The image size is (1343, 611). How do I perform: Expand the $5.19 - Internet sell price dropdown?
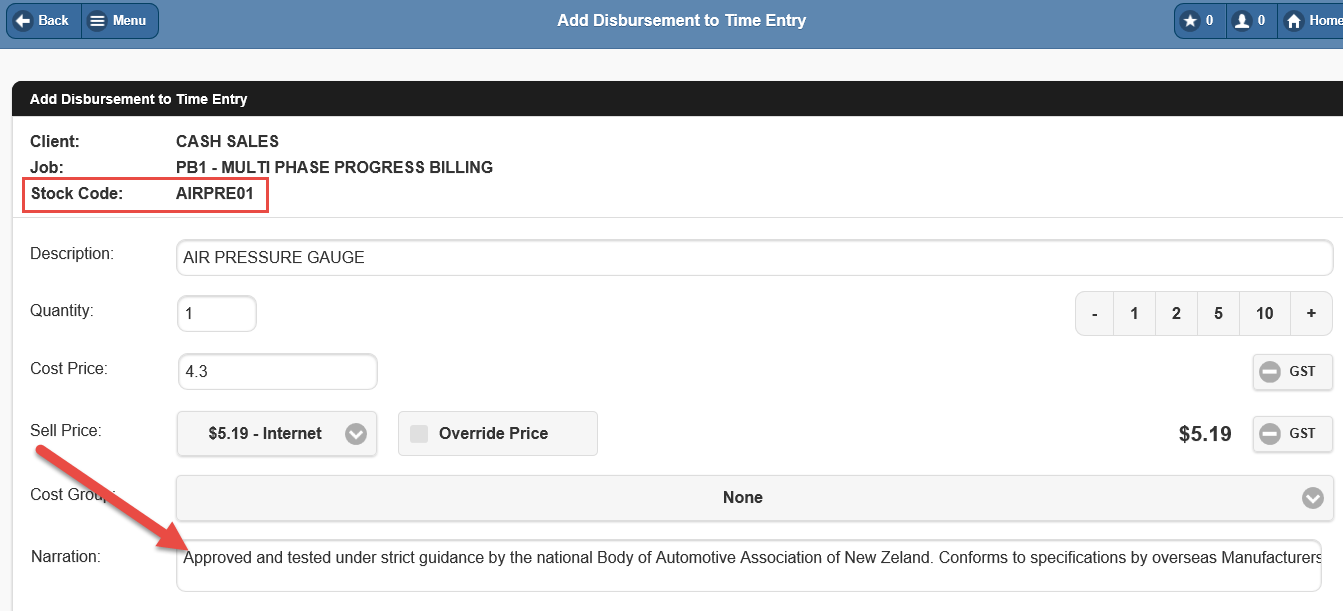pos(277,434)
